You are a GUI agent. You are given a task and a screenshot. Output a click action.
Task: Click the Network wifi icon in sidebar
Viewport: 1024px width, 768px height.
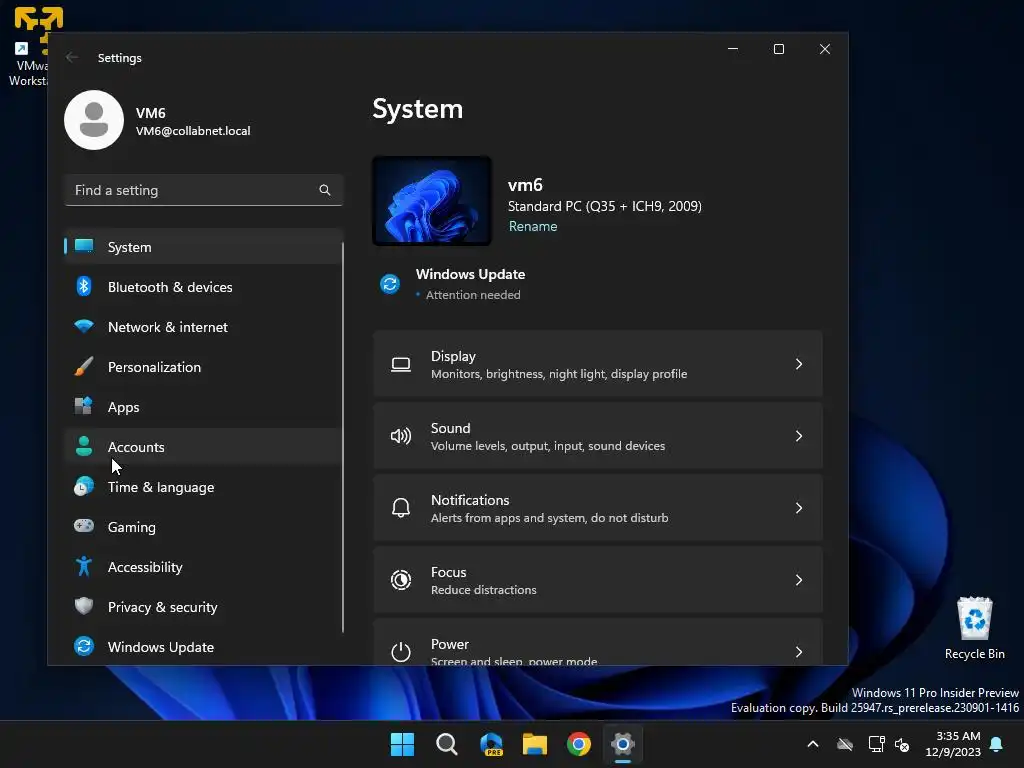click(84, 326)
